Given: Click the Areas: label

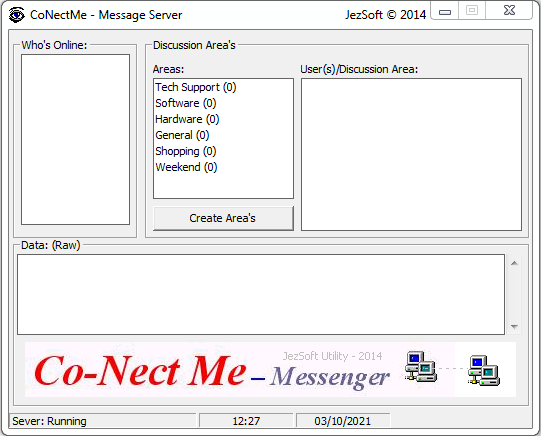Looking at the screenshot, I should point(168,69).
